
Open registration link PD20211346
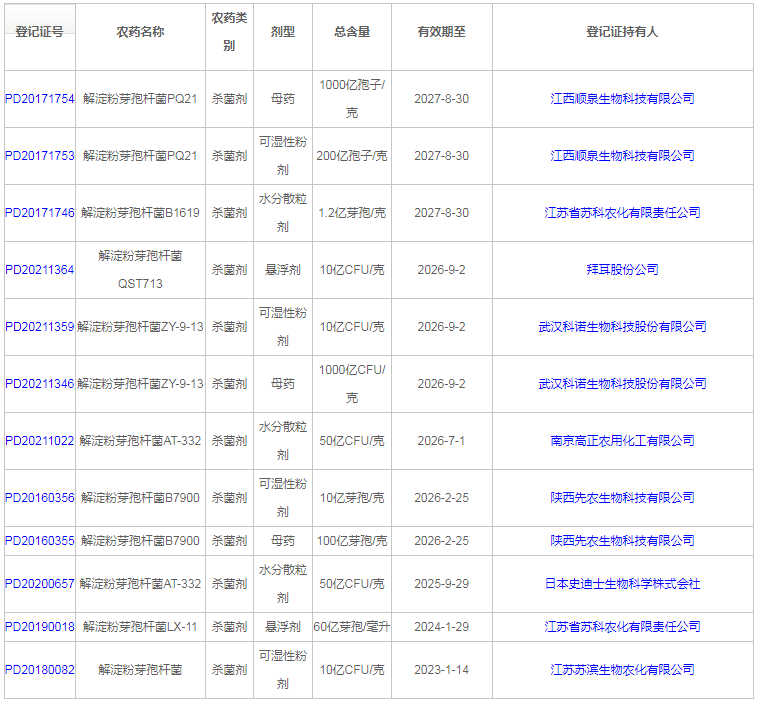coord(40,384)
